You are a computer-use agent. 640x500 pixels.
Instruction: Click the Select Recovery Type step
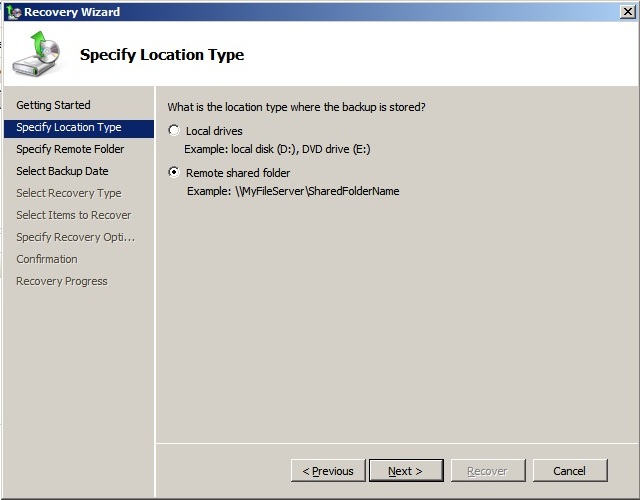tap(69, 193)
